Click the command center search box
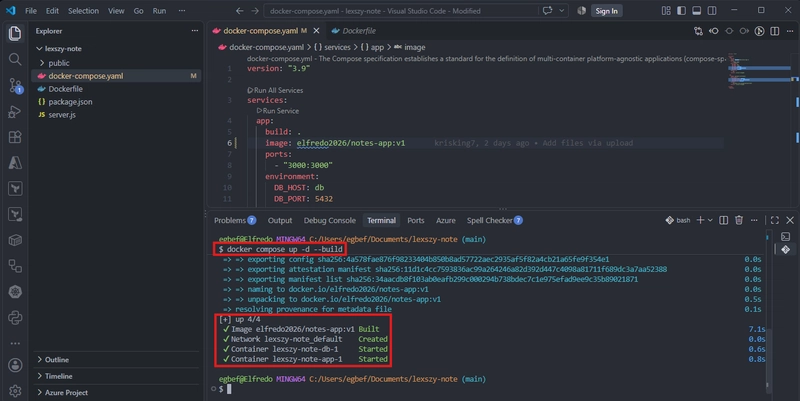The image size is (800, 401). 400,11
